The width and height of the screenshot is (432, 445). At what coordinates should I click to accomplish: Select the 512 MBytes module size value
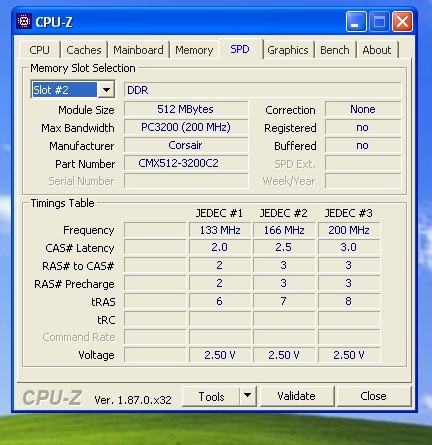coord(186,109)
